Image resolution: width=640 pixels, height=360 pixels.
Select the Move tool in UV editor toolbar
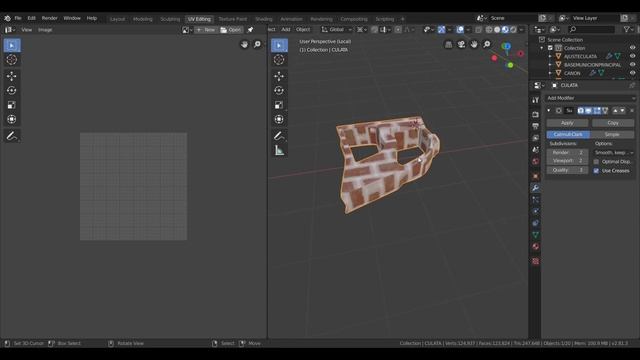pyautogui.click(x=11, y=76)
